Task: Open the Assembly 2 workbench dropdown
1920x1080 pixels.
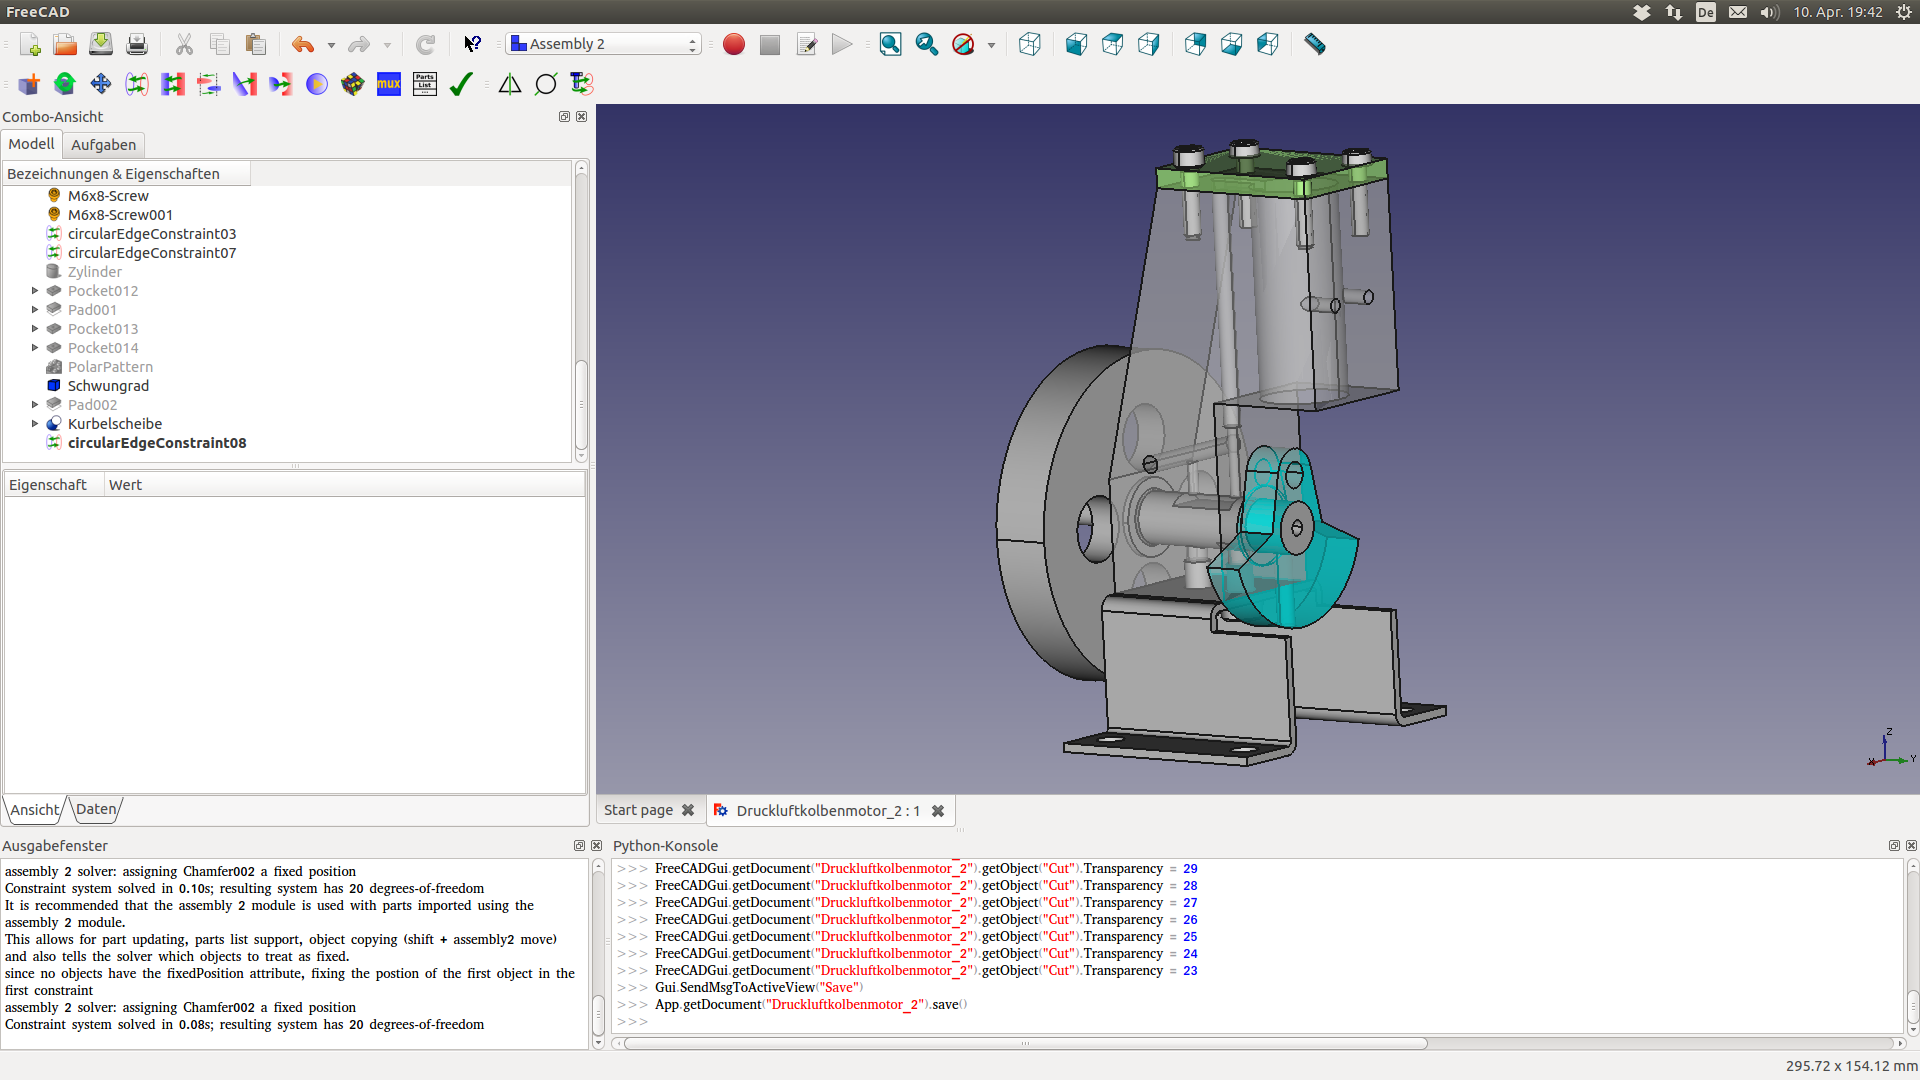Action: (603, 44)
